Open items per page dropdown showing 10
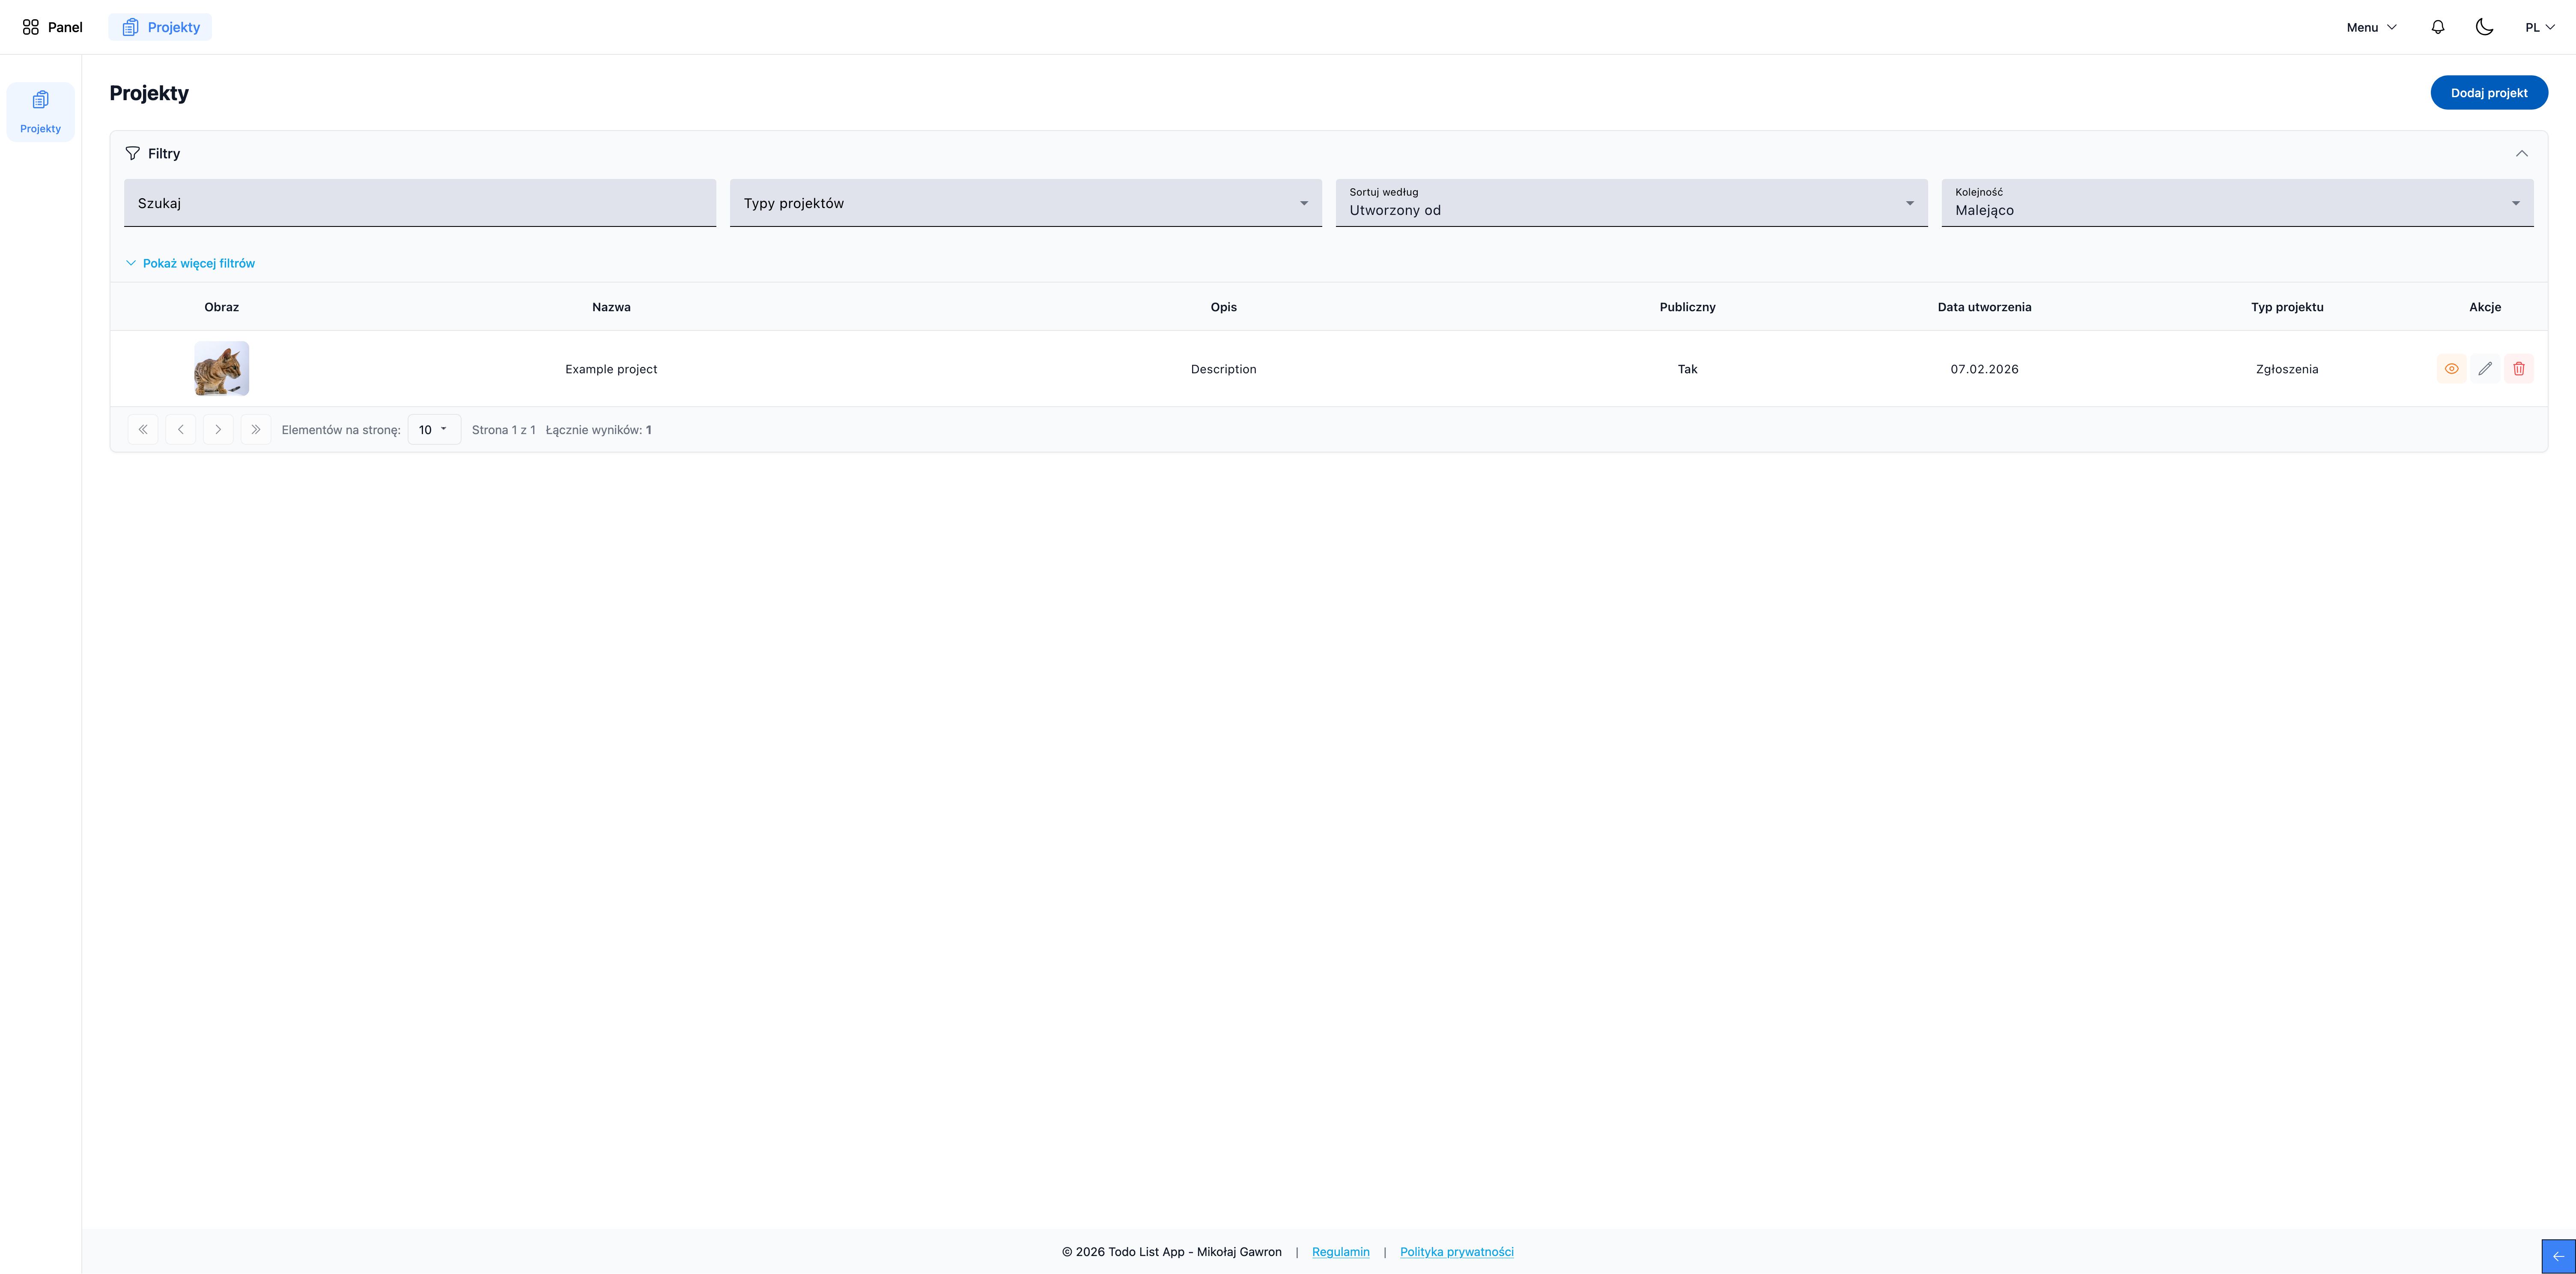The height and width of the screenshot is (1274, 2576). click(x=434, y=429)
